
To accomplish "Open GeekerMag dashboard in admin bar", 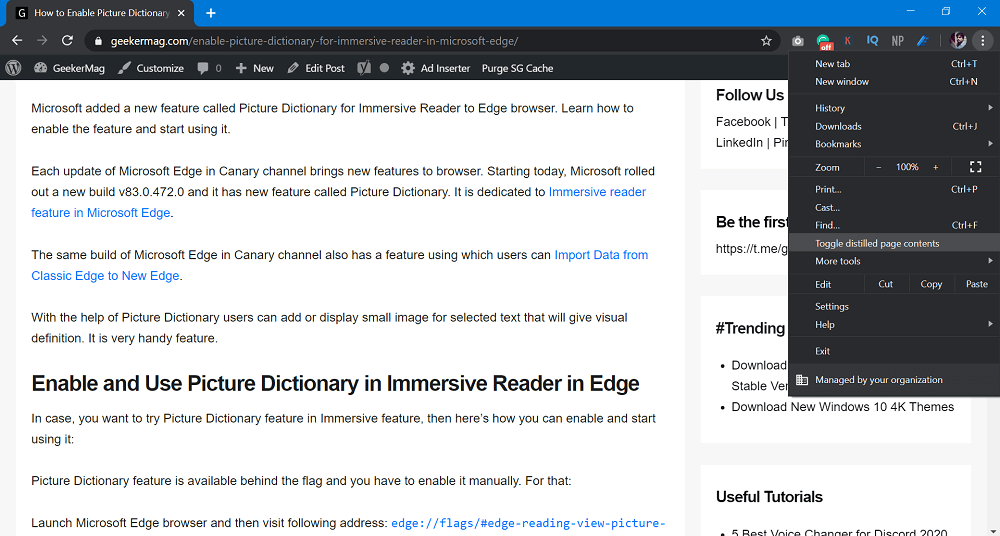I will pyautogui.click(x=69, y=68).
